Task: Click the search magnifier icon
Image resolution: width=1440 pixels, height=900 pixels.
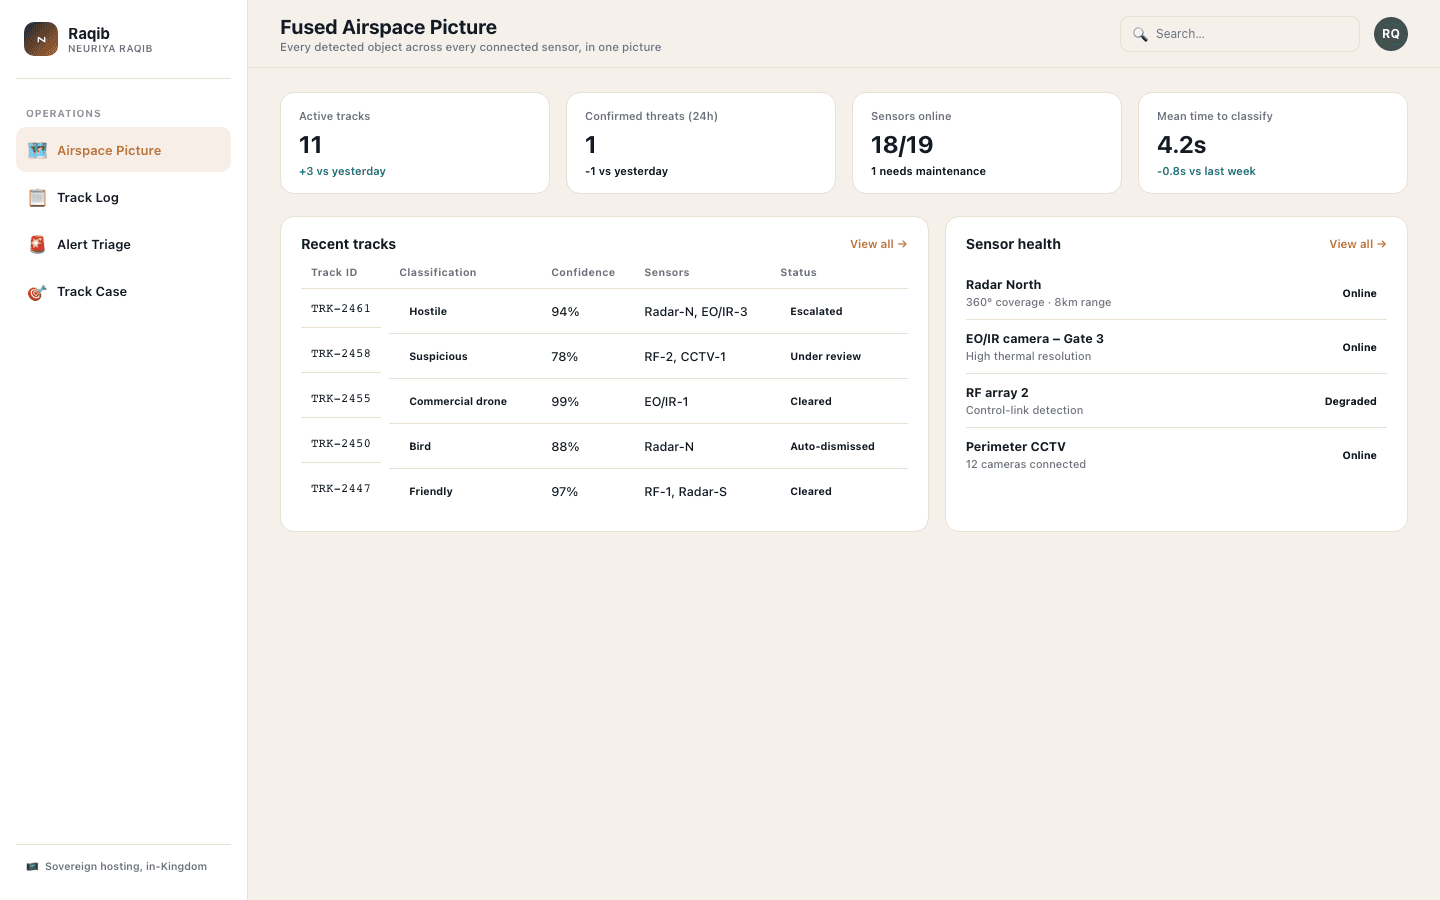Action: 1140,34
